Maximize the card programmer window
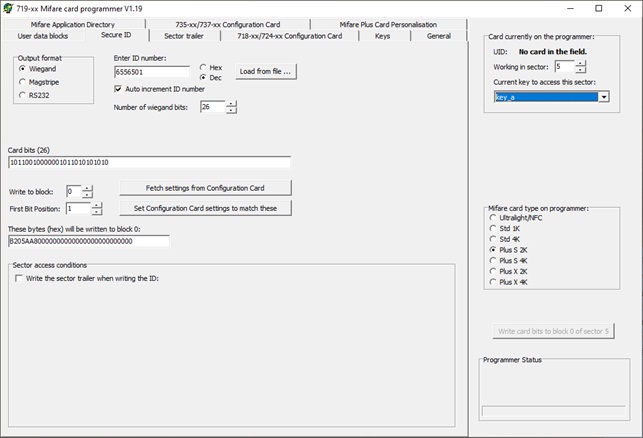 [x=598, y=8]
